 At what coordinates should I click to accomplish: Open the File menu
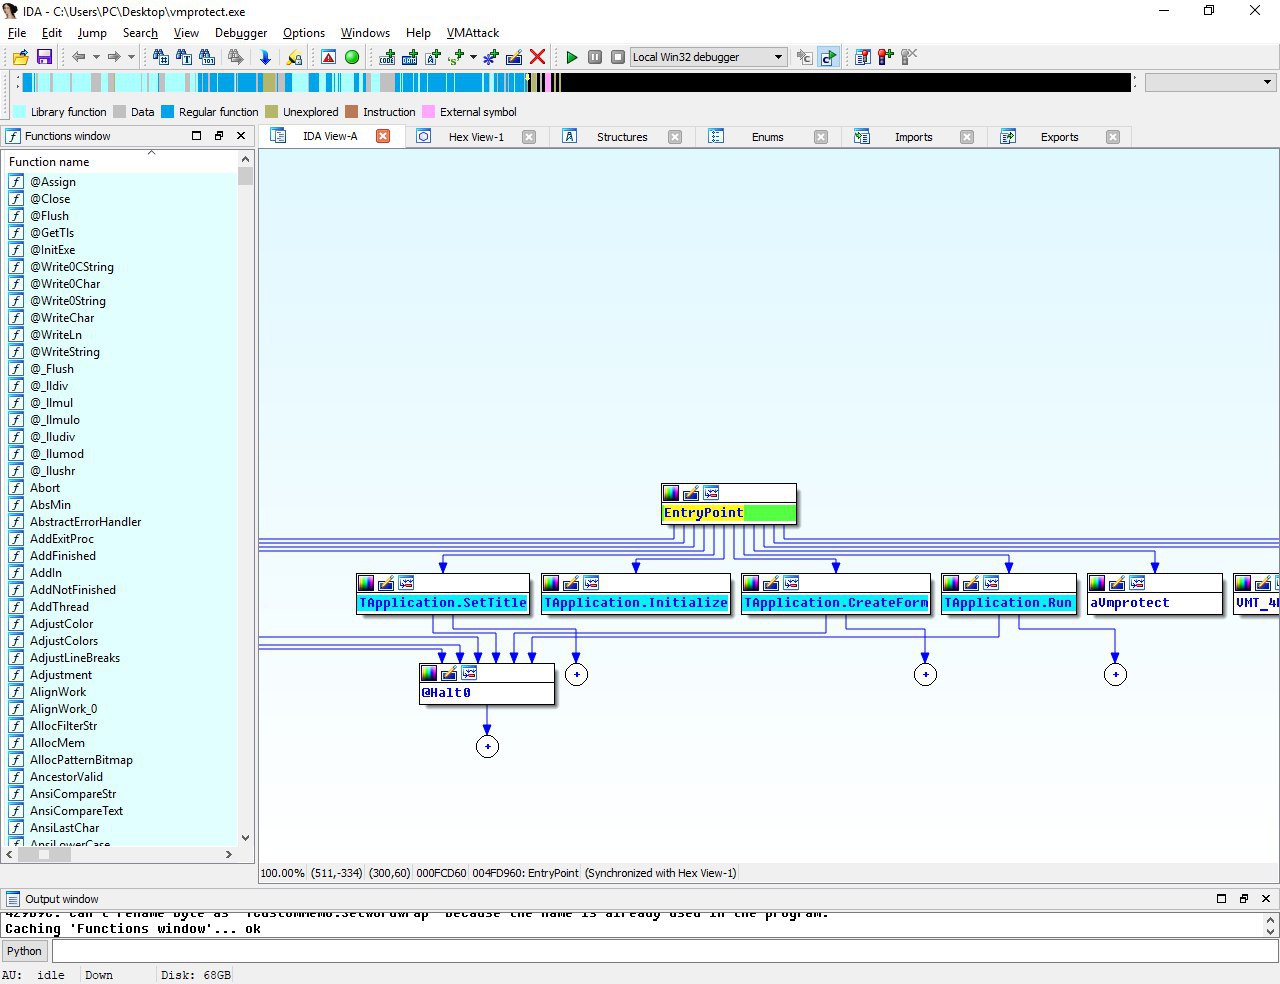(x=17, y=33)
